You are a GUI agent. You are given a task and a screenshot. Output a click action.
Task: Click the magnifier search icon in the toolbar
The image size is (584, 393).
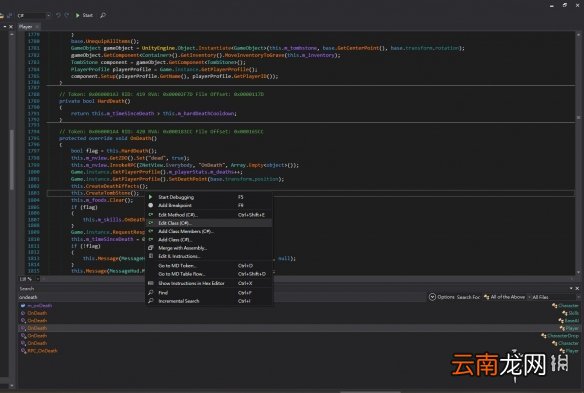(103, 15)
